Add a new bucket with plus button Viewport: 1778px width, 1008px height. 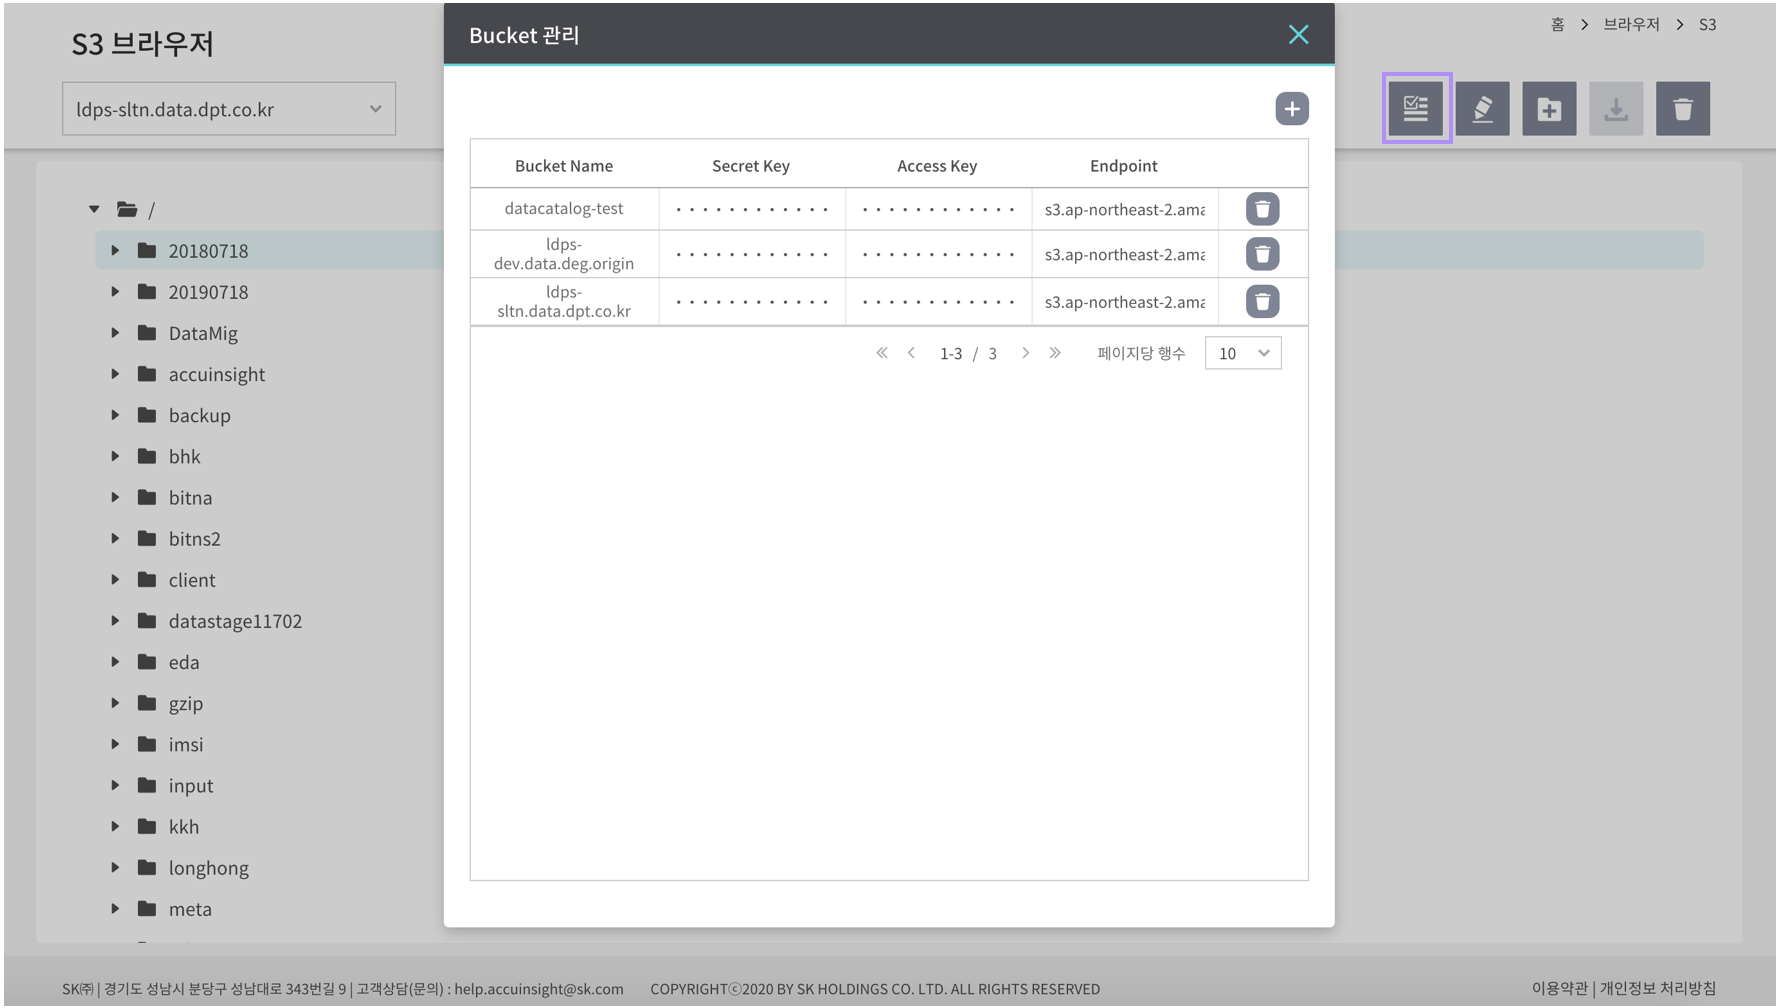(x=1292, y=108)
